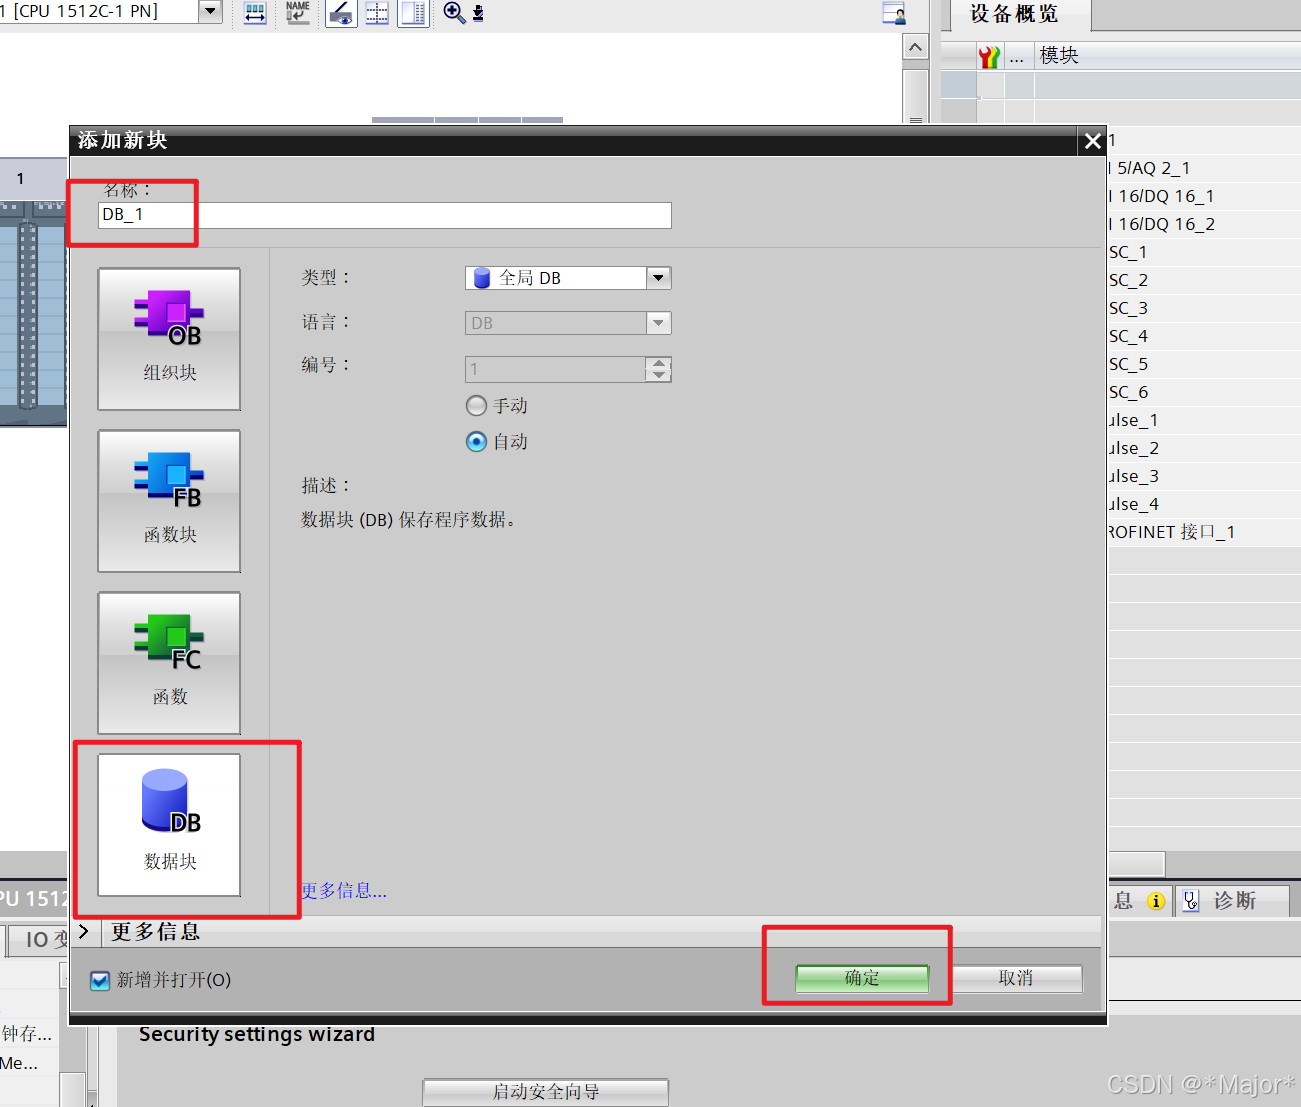Switch to the 诊断 tab
Screen dimensions: 1301x1107
[1233, 899]
